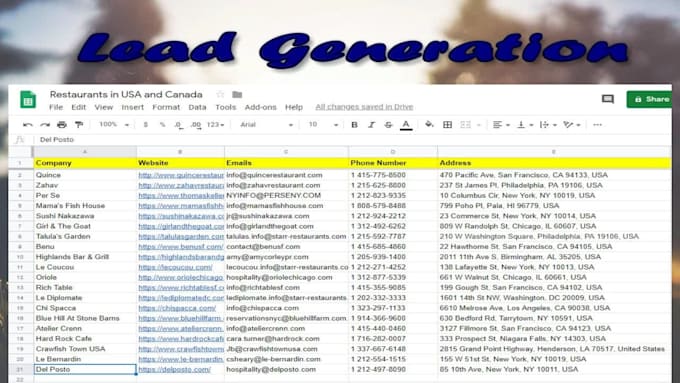Viewport: 680px width, 383px height.
Task: Click the three-dot more toolbar options
Action: coord(597,124)
